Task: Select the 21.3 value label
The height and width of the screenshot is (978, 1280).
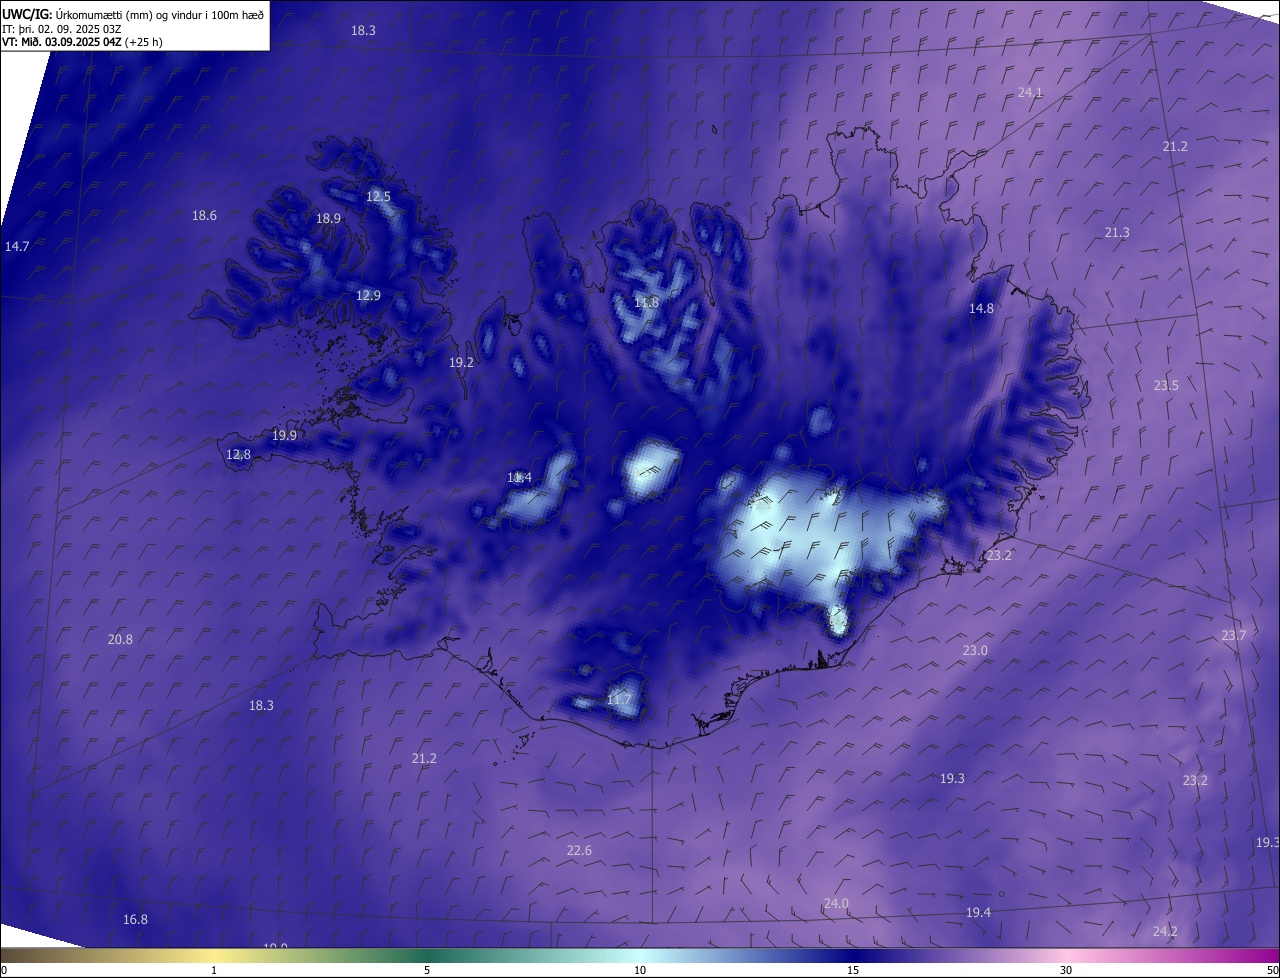Action: 1117,232
